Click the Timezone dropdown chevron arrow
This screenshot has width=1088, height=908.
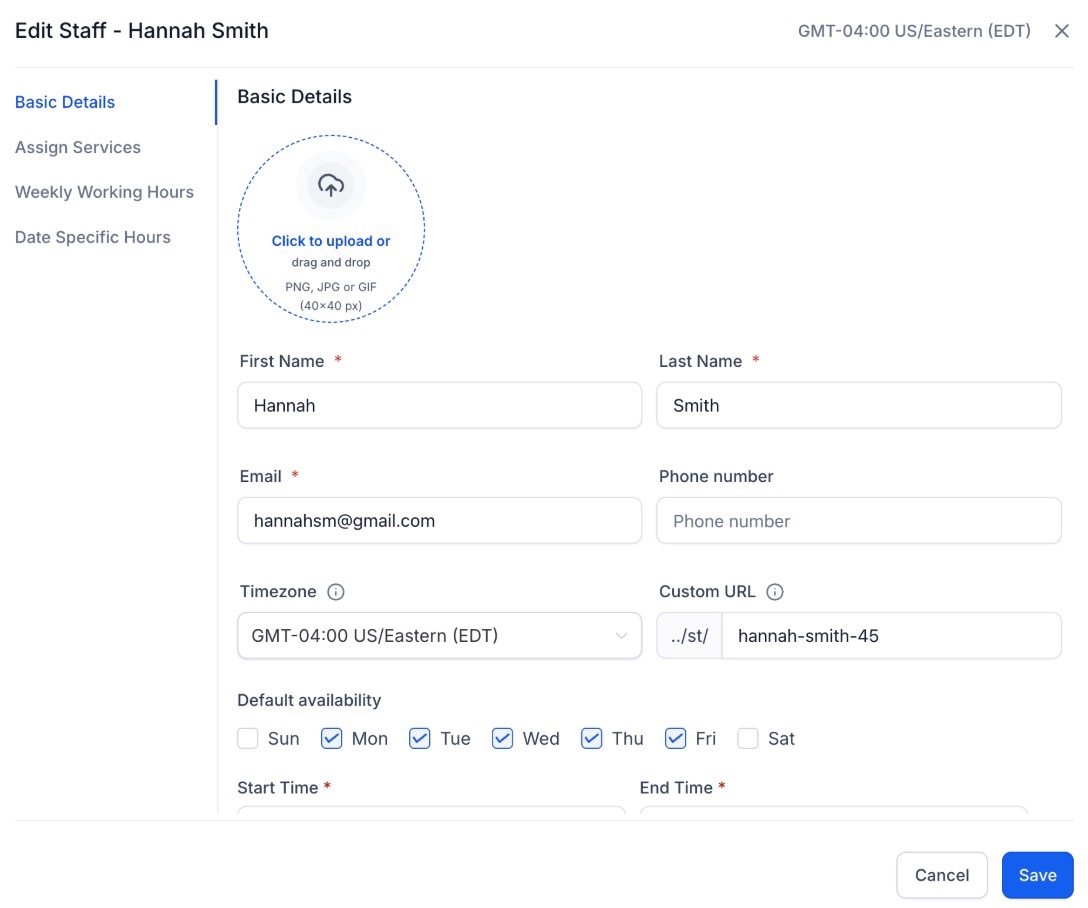coord(622,636)
